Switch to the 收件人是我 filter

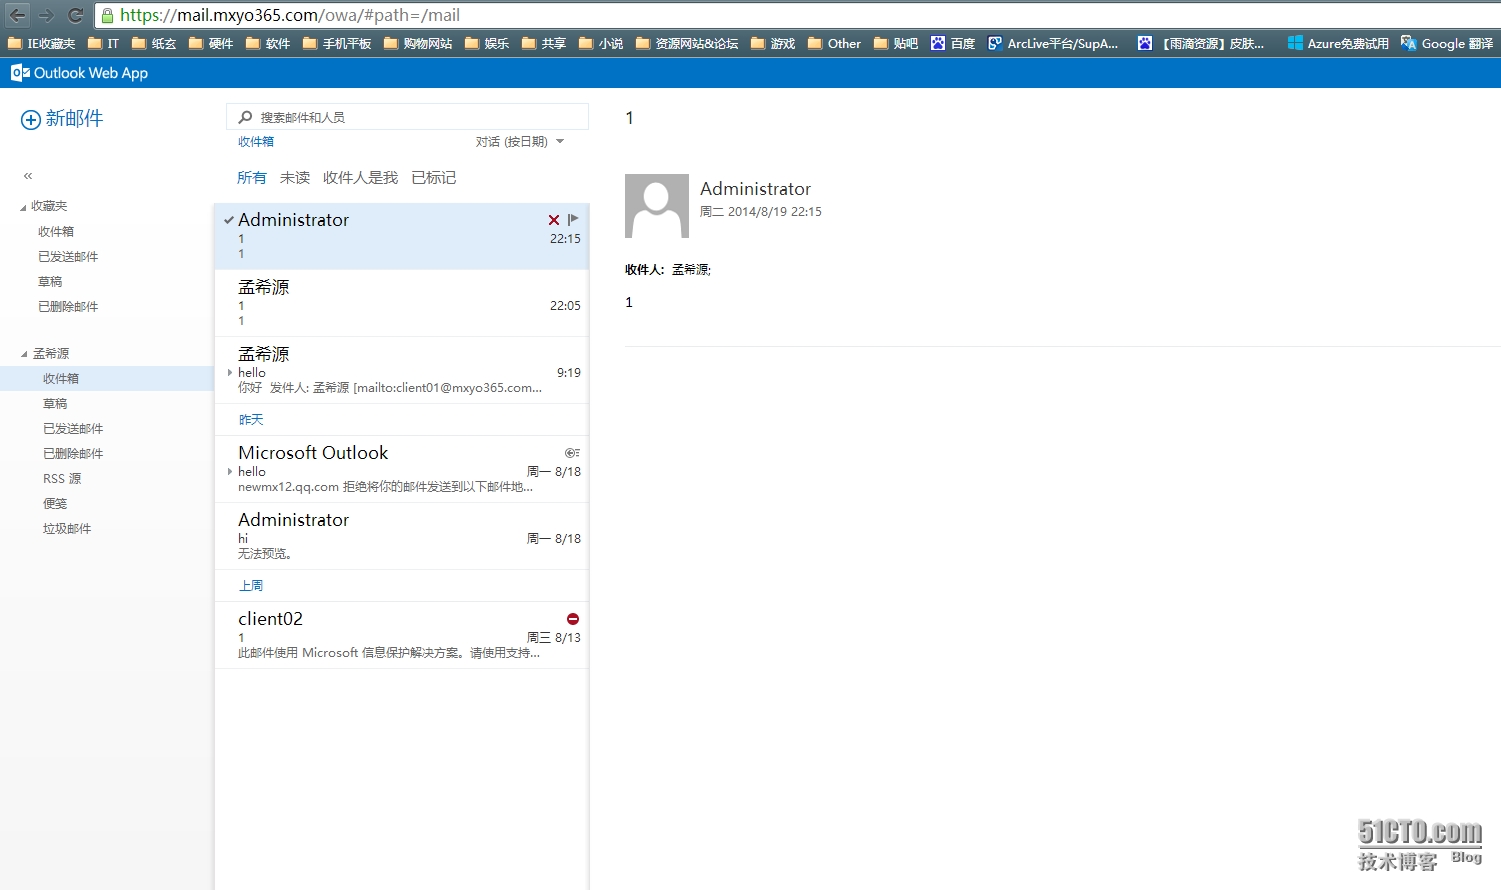coord(360,178)
